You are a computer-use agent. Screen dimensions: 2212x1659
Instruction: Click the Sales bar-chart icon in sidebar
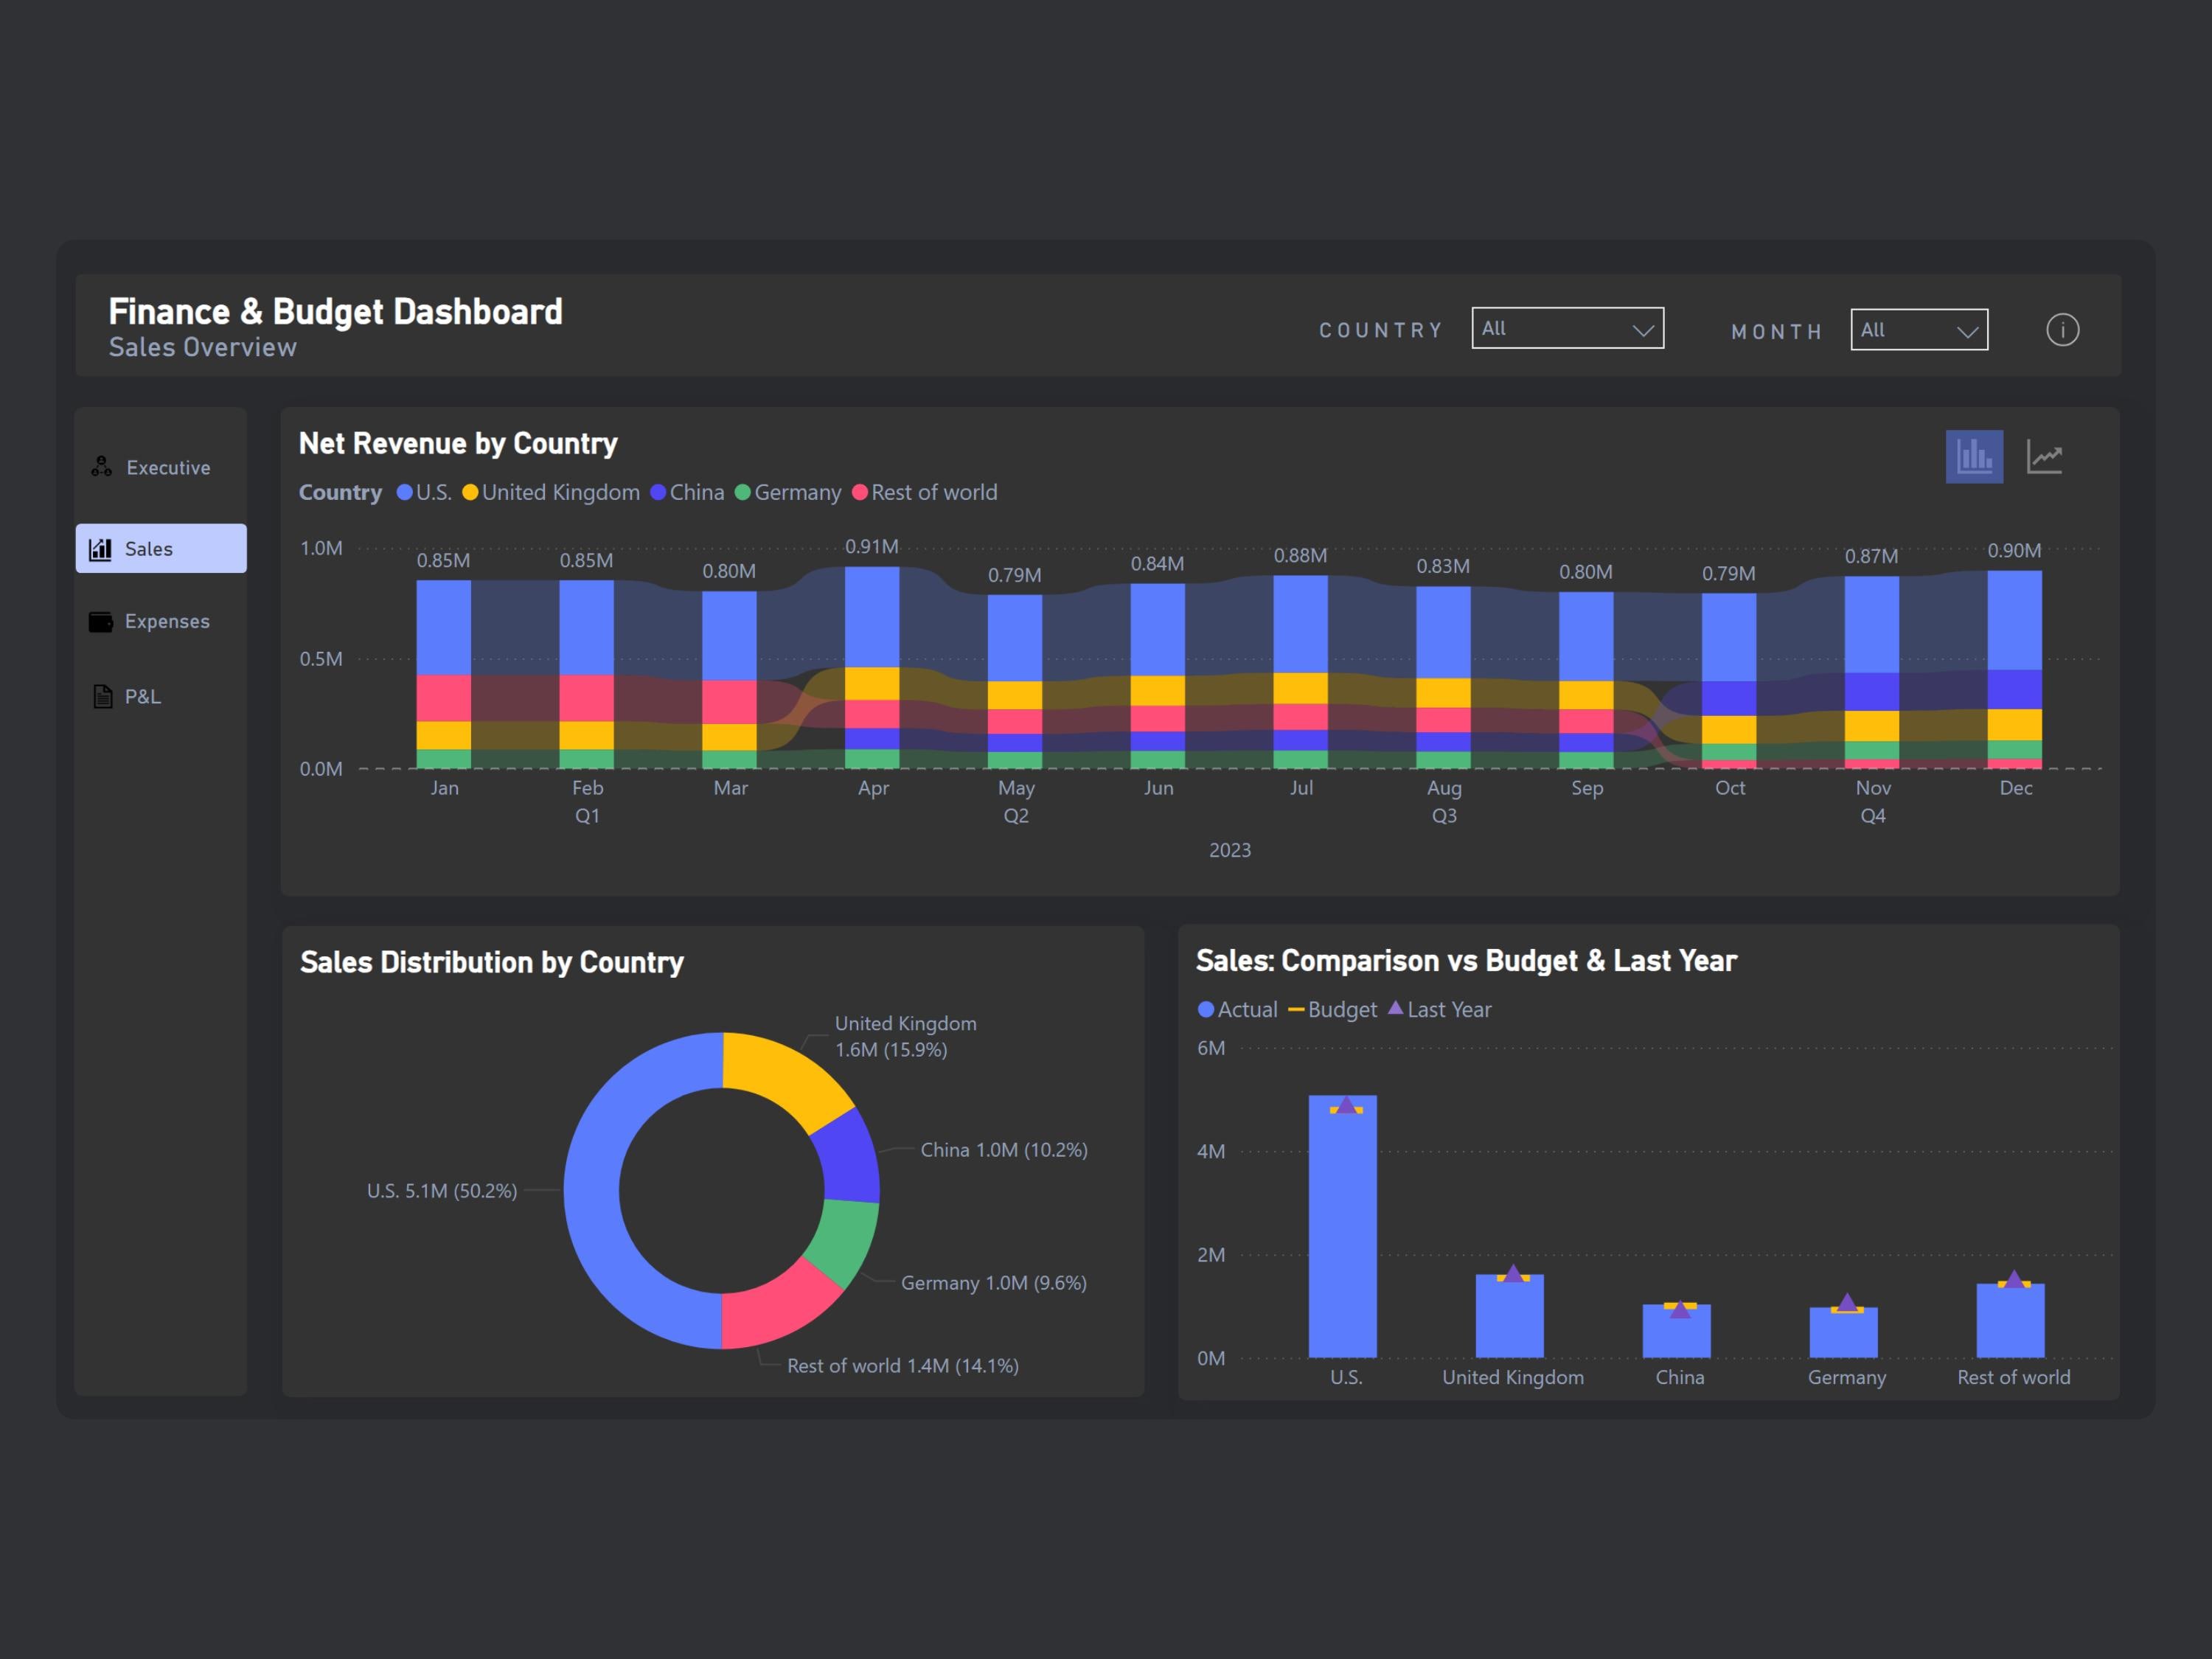101,548
